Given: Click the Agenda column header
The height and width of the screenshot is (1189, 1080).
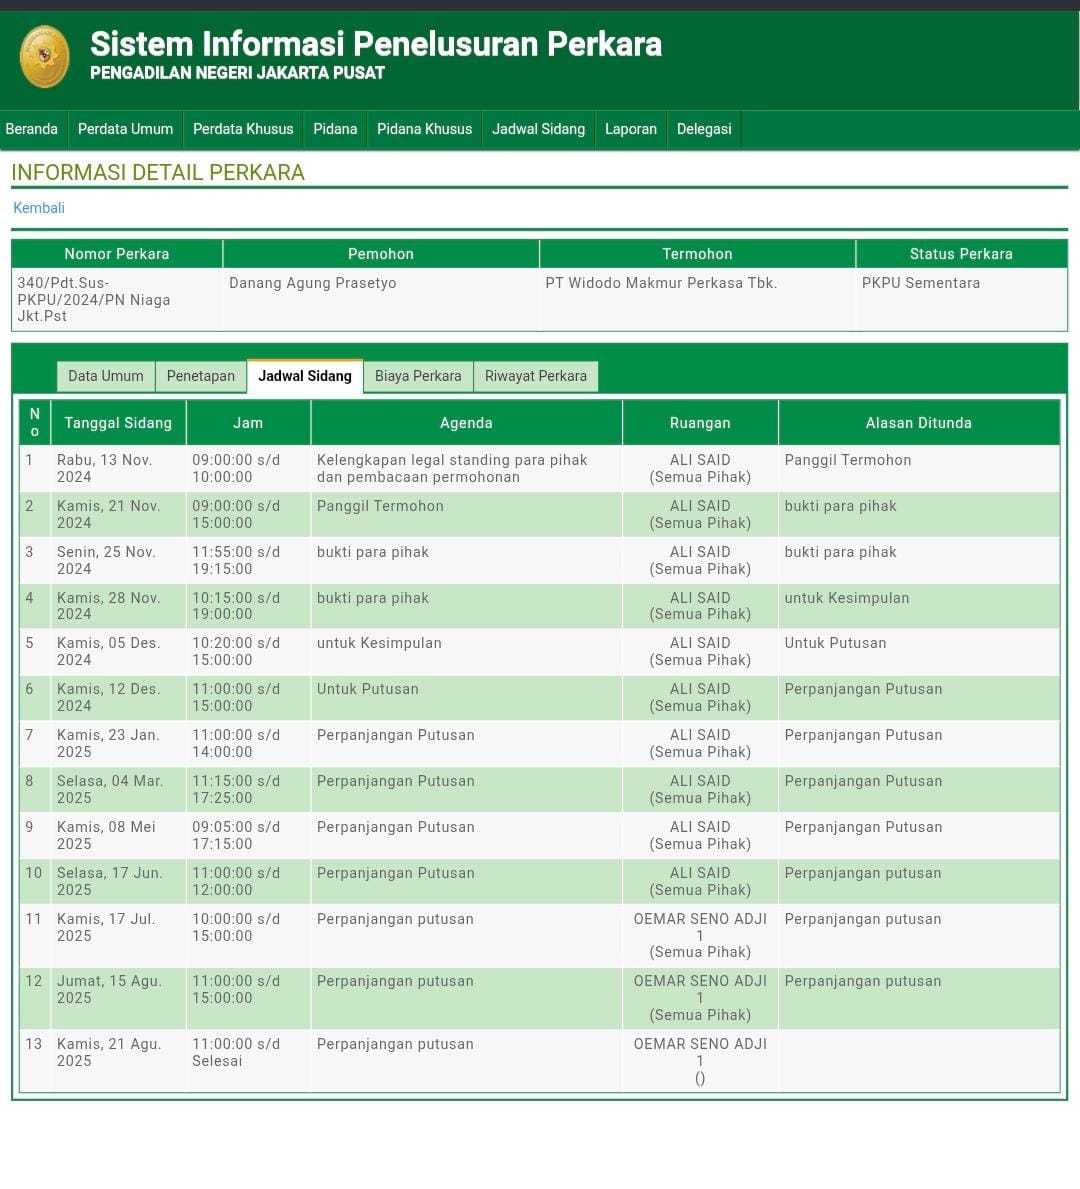Looking at the screenshot, I should [x=466, y=423].
